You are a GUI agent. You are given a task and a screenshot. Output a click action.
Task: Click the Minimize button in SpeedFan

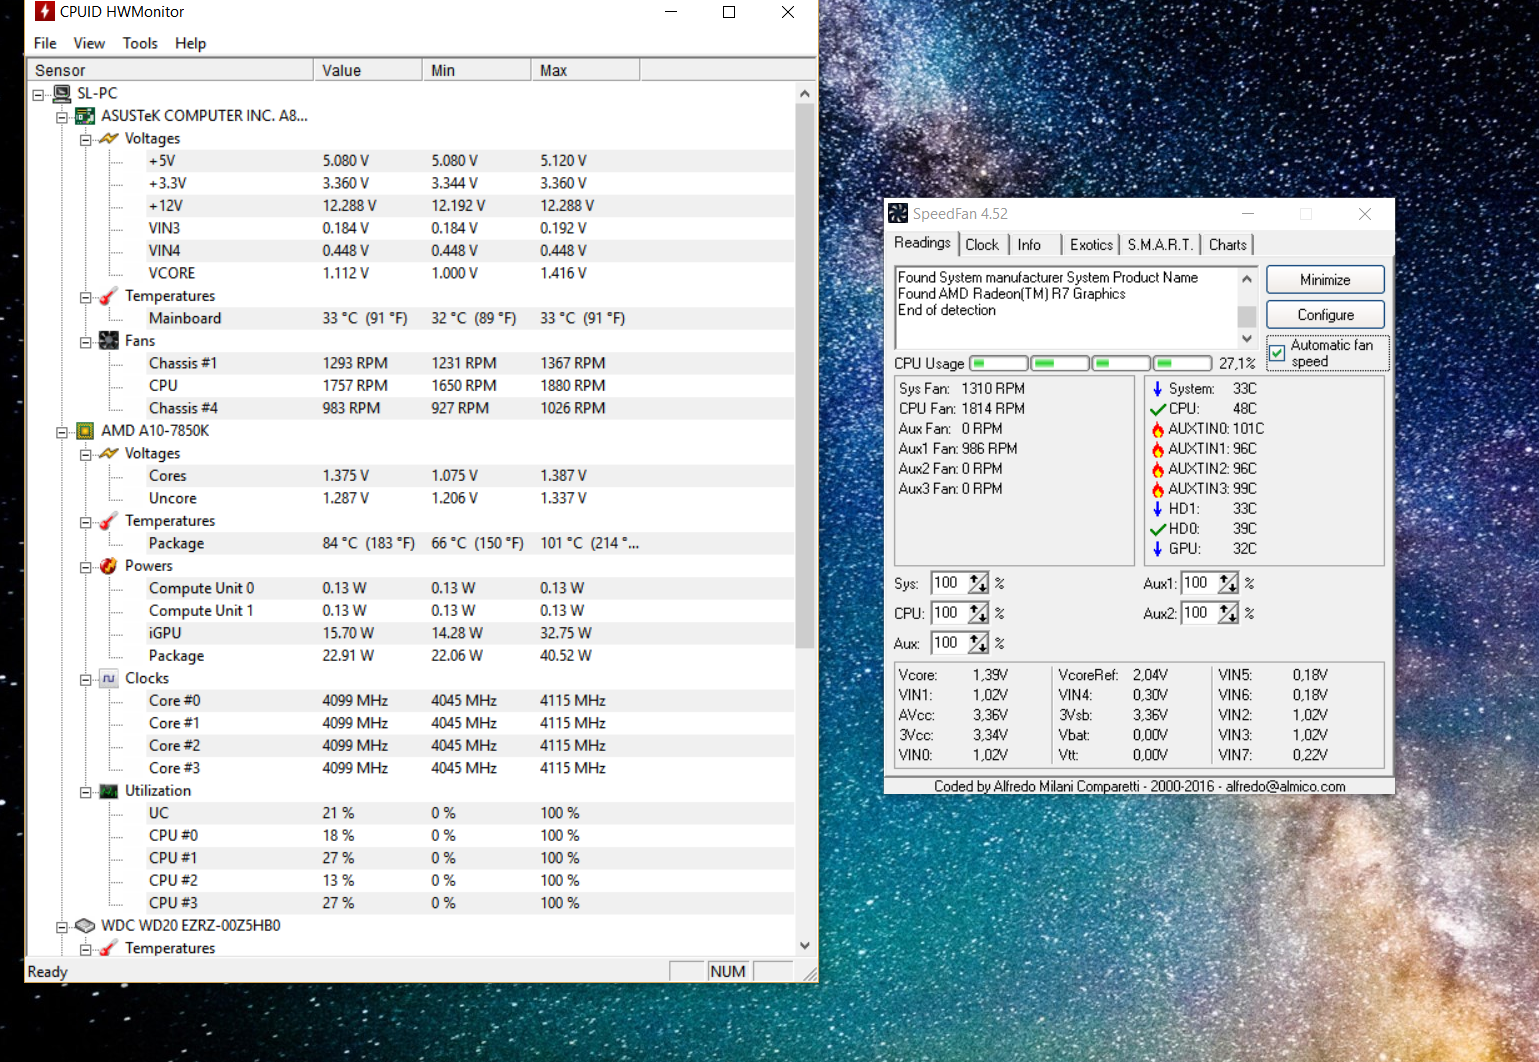(x=1325, y=280)
